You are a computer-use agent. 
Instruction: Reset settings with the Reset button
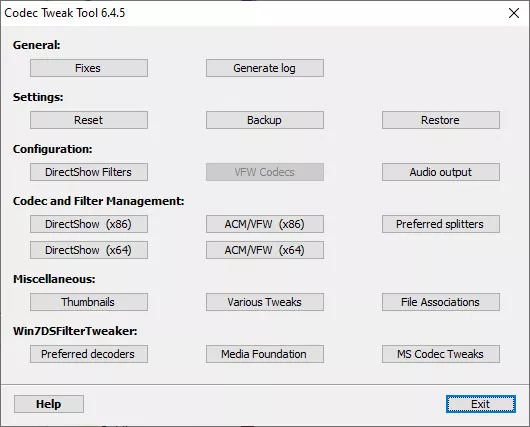89,120
